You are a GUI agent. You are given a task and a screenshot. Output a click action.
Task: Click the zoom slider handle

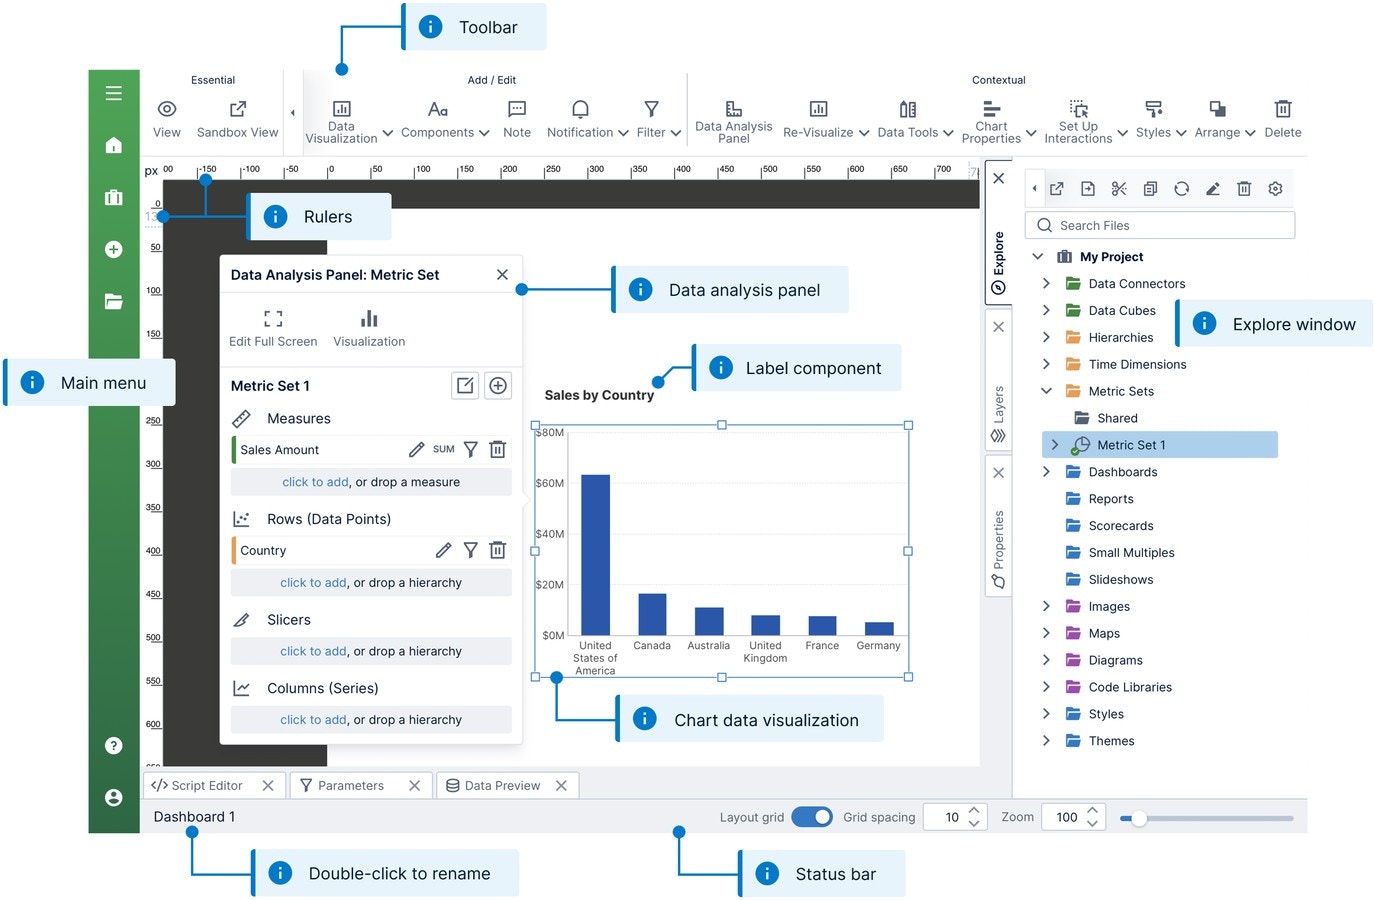(1139, 818)
